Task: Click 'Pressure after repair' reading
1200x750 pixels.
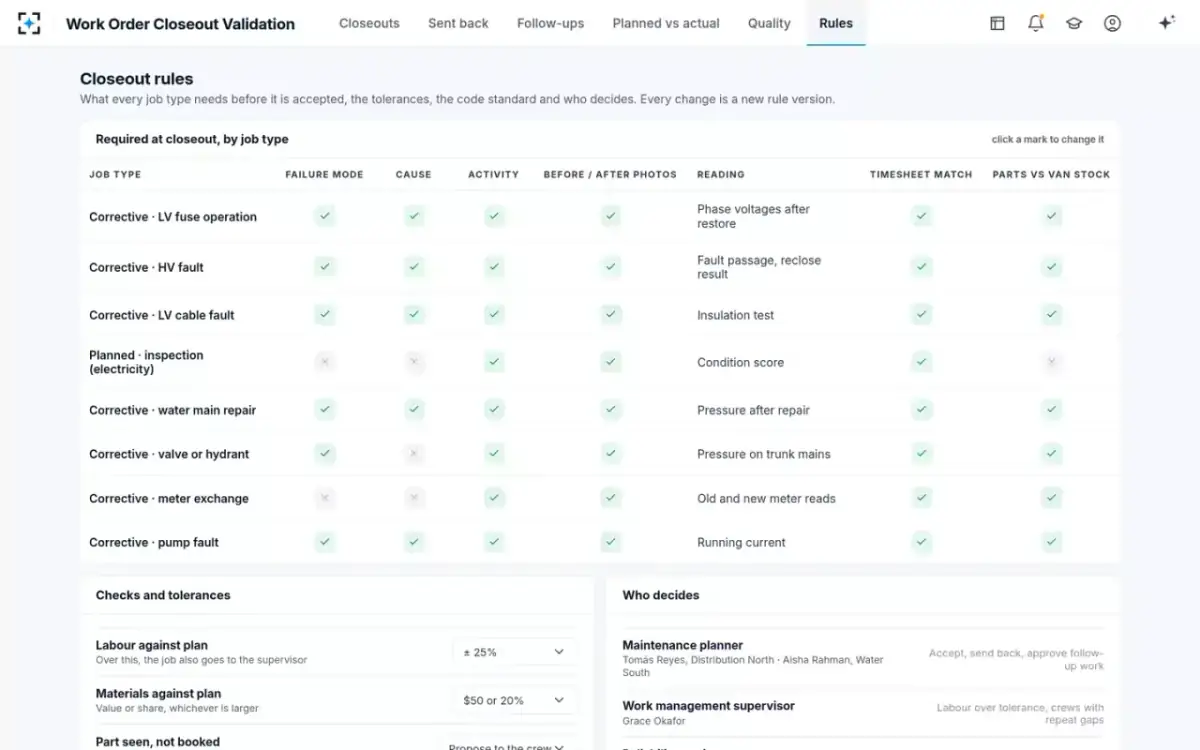Action: coord(753,410)
